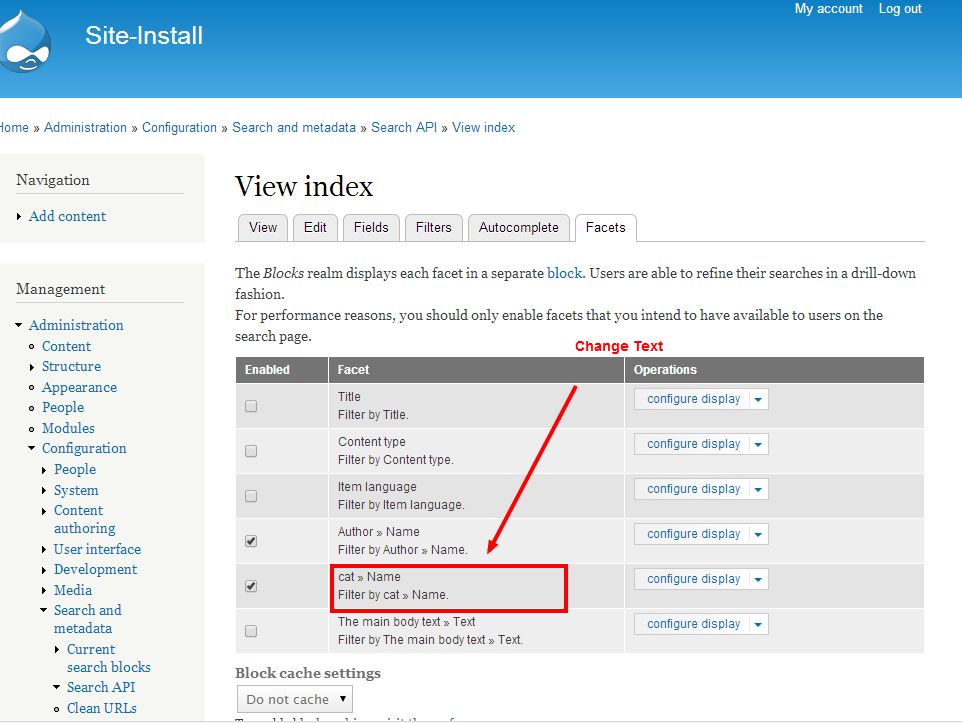
Task: Enable the Item language facet checkbox
Action: pos(251,496)
